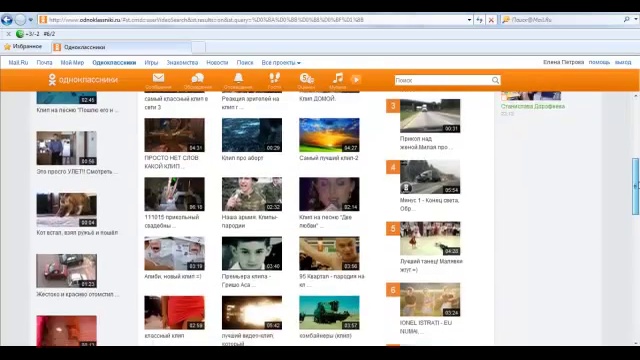The image size is (640, 360).
Task: Open a new blank browser tab
Action: [198, 47]
